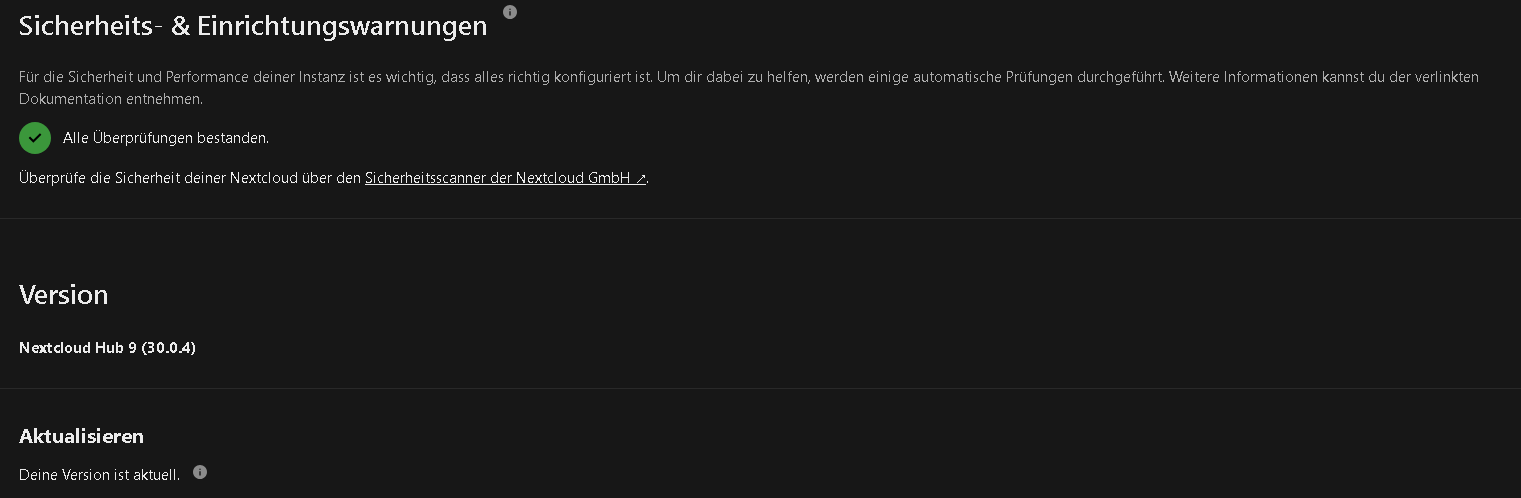Click info icon beside Sicherheits- & Einrichtungswarnungen heading

tap(510, 12)
